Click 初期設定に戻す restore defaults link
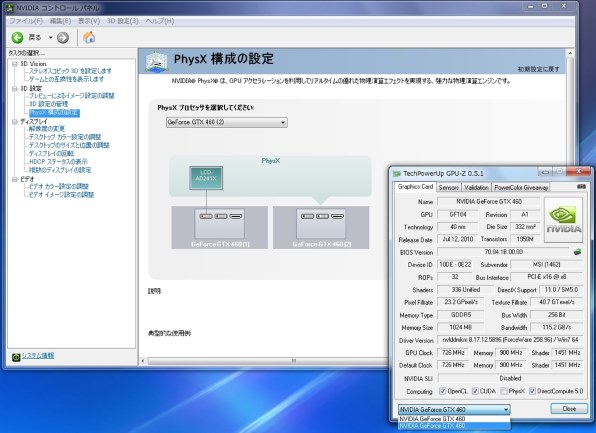This screenshot has height=433, width=596. point(539,69)
